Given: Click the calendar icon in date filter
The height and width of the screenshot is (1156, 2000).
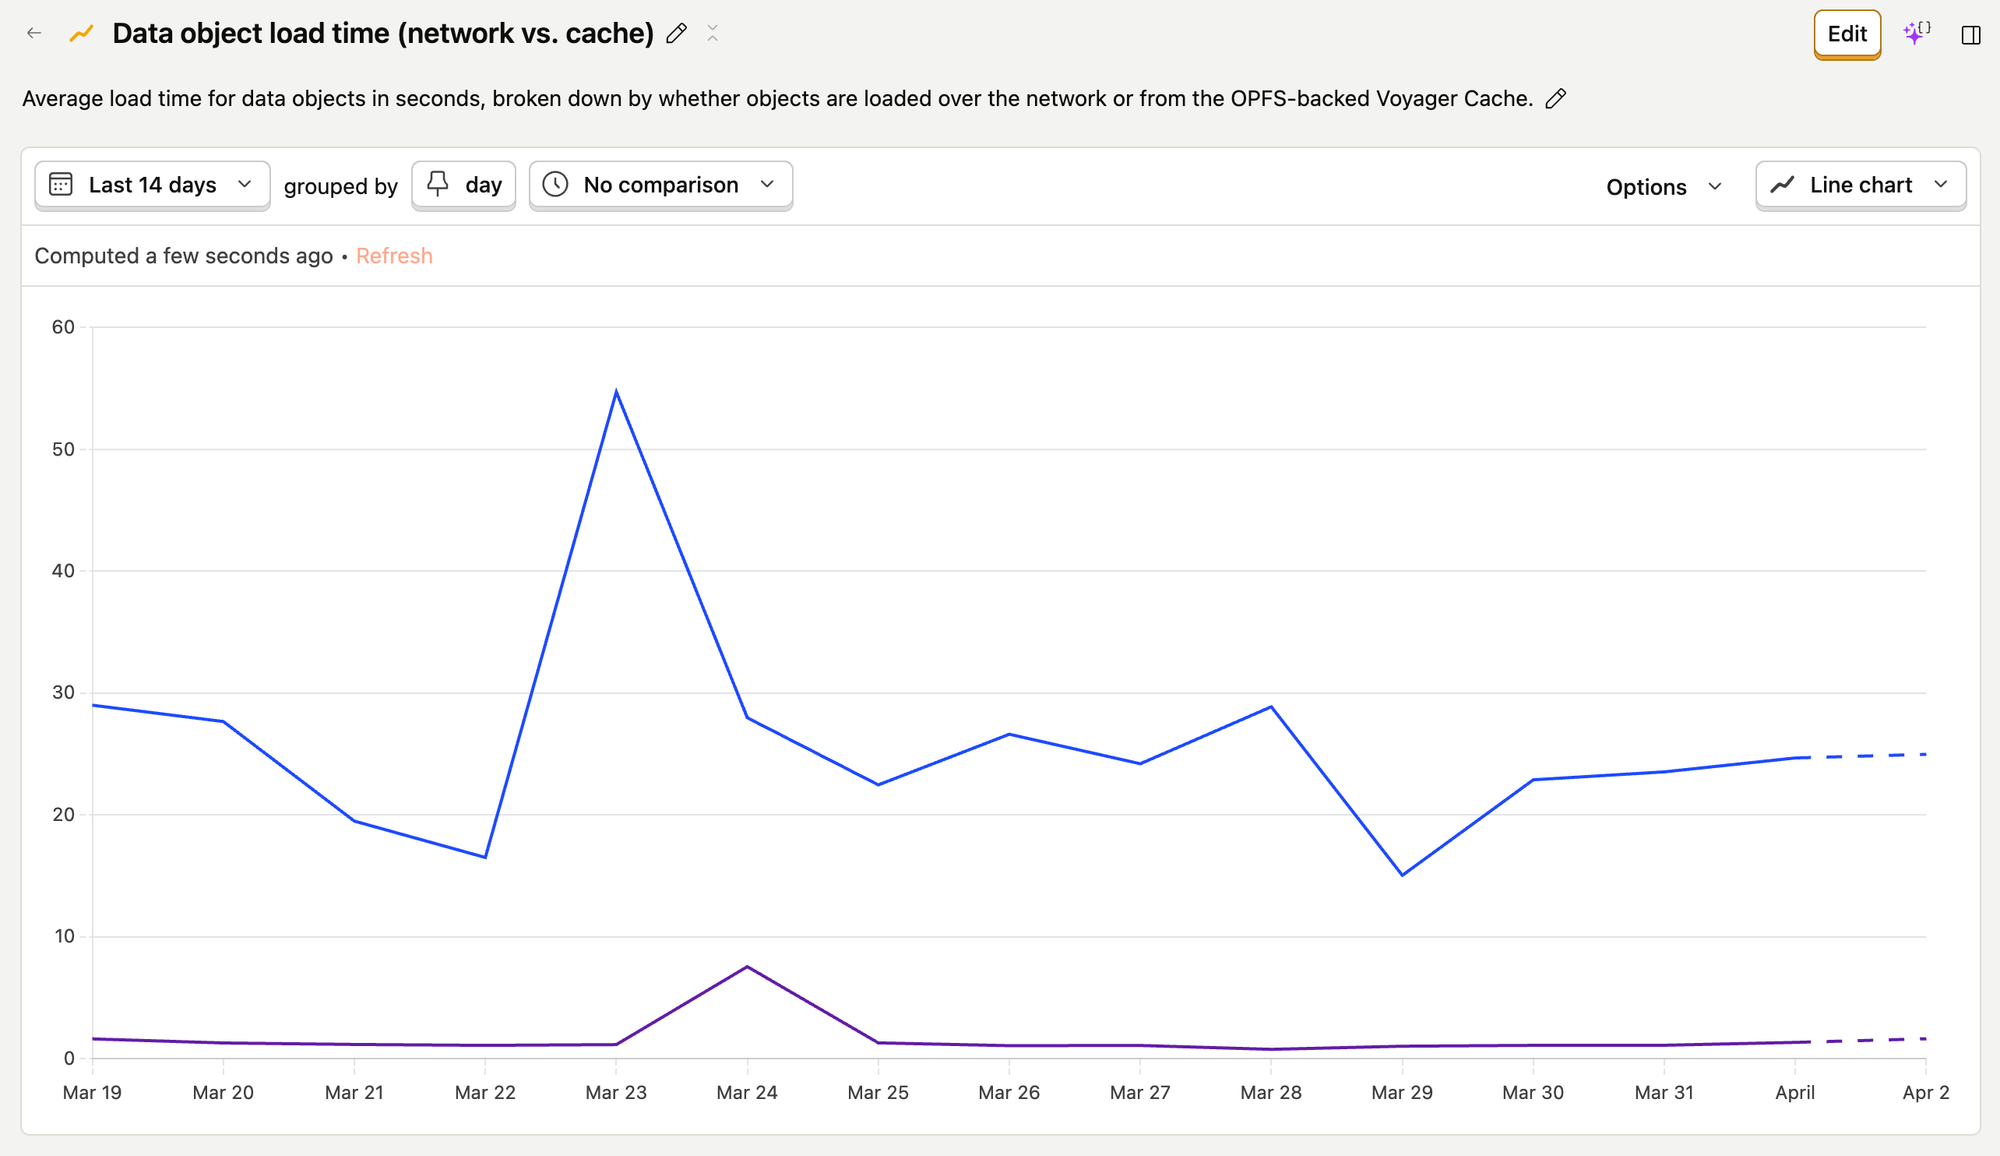Looking at the screenshot, I should (x=61, y=185).
